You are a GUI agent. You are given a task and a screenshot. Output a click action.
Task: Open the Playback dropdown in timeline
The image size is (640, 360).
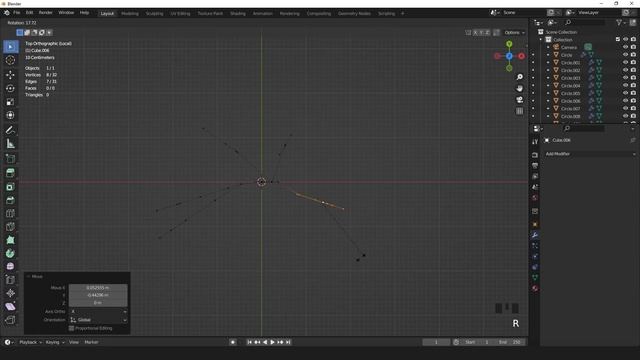point(31,342)
